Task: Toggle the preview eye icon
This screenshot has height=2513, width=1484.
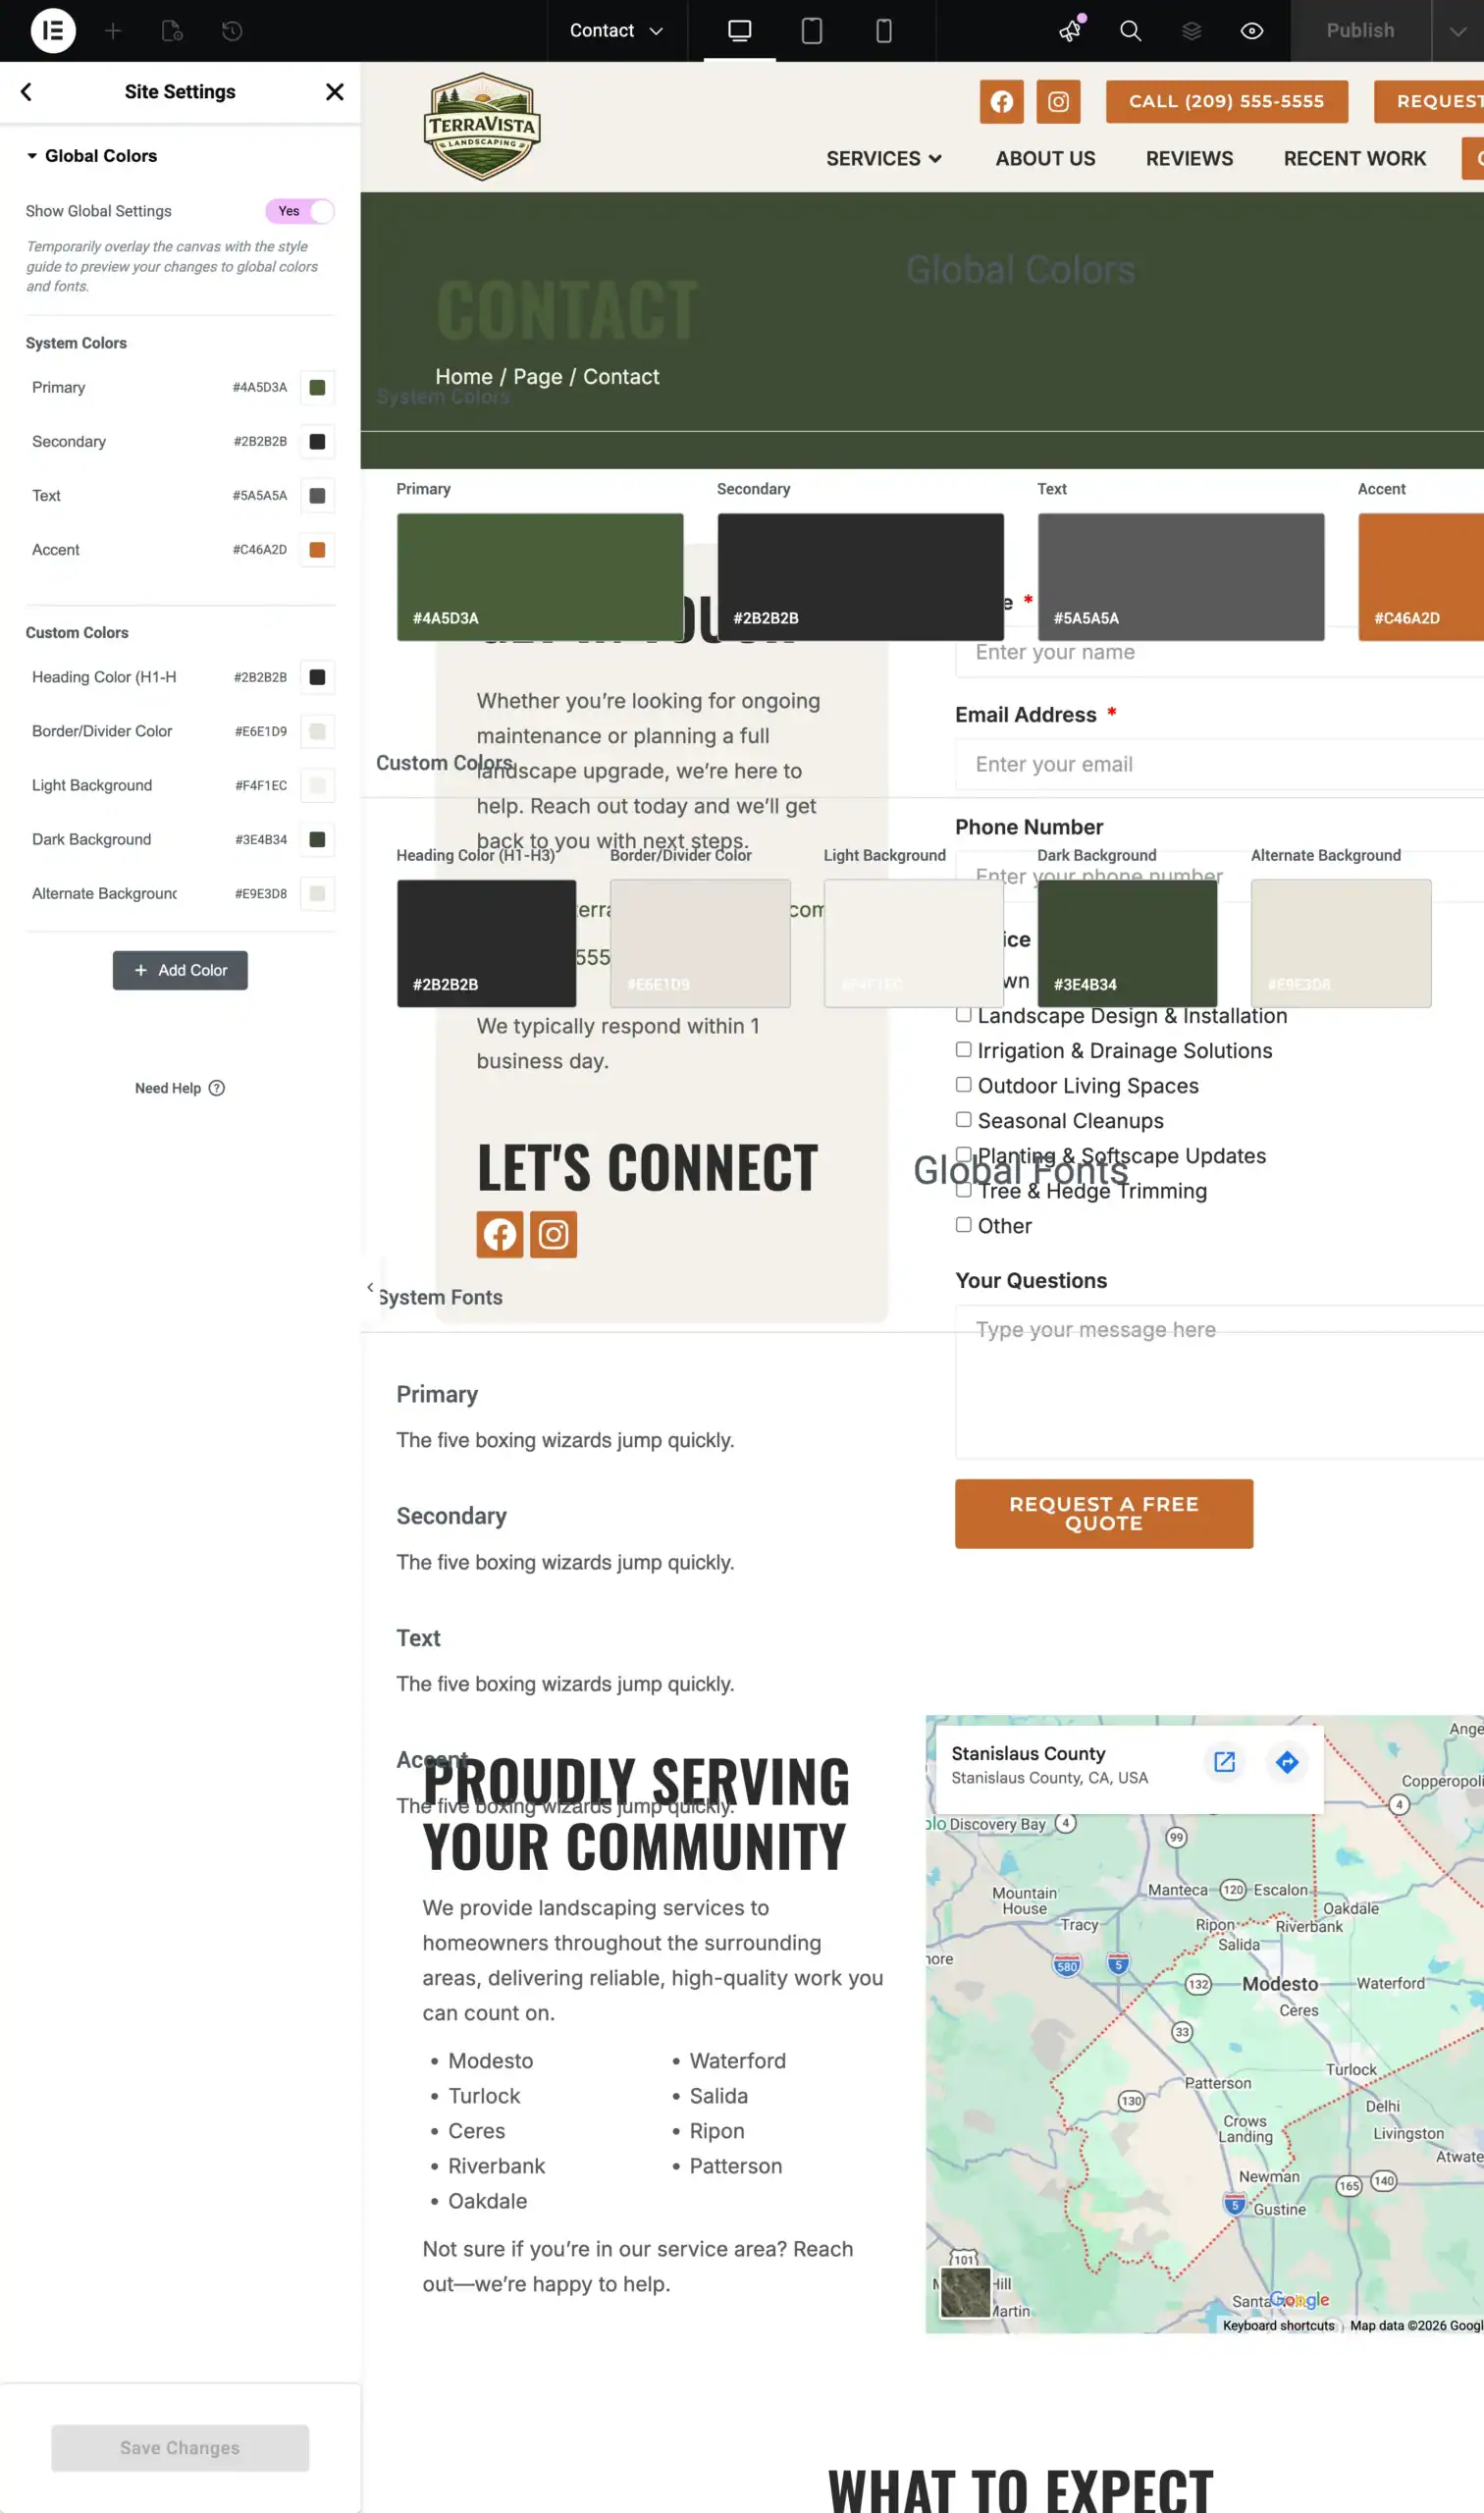Action: [1251, 31]
